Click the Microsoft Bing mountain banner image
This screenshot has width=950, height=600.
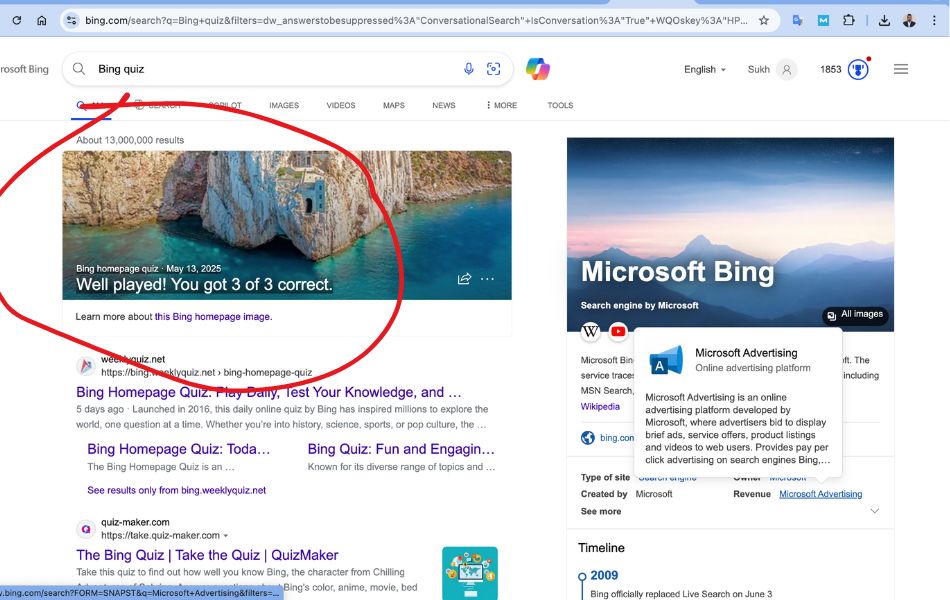730,234
